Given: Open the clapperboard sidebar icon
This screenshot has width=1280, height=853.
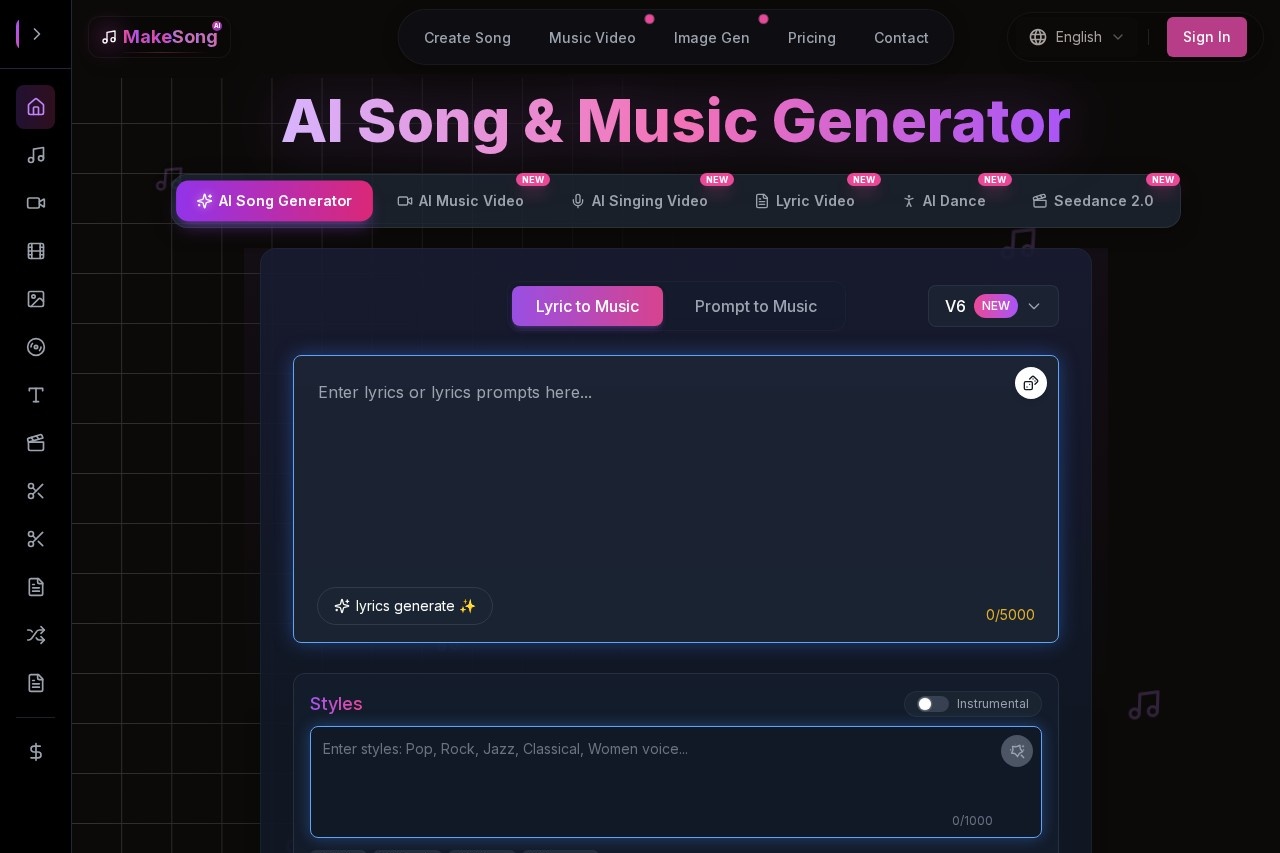Looking at the screenshot, I should (x=36, y=443).
